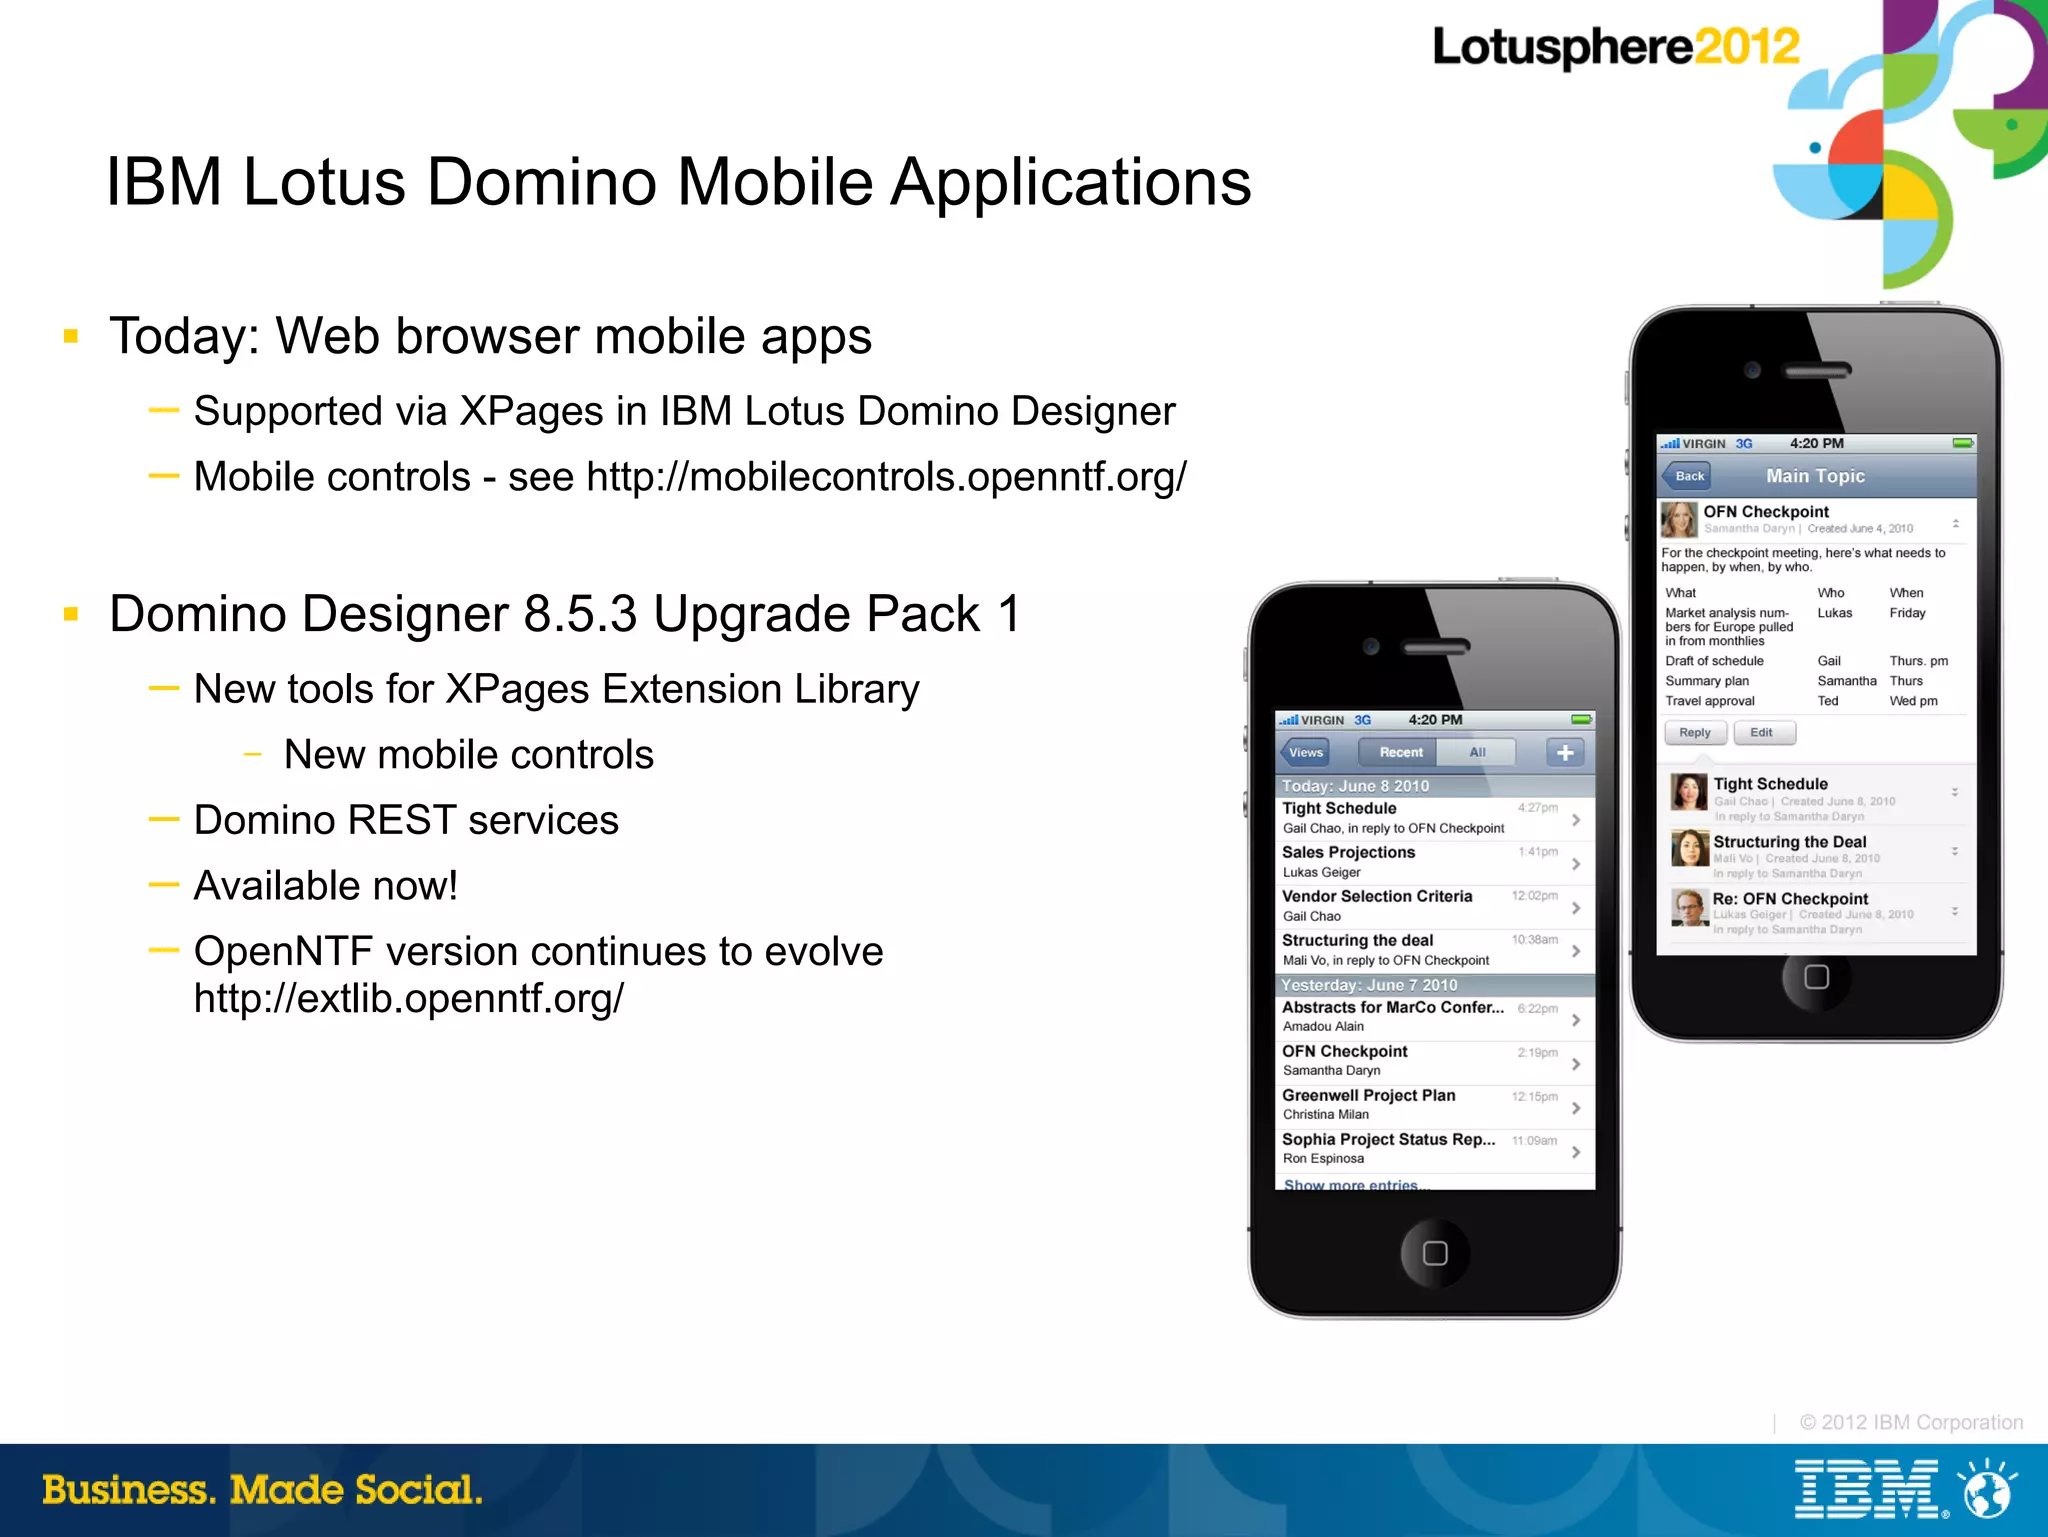Click '© 2012 IBM Corporation' footer text

click(1911, 1422)
